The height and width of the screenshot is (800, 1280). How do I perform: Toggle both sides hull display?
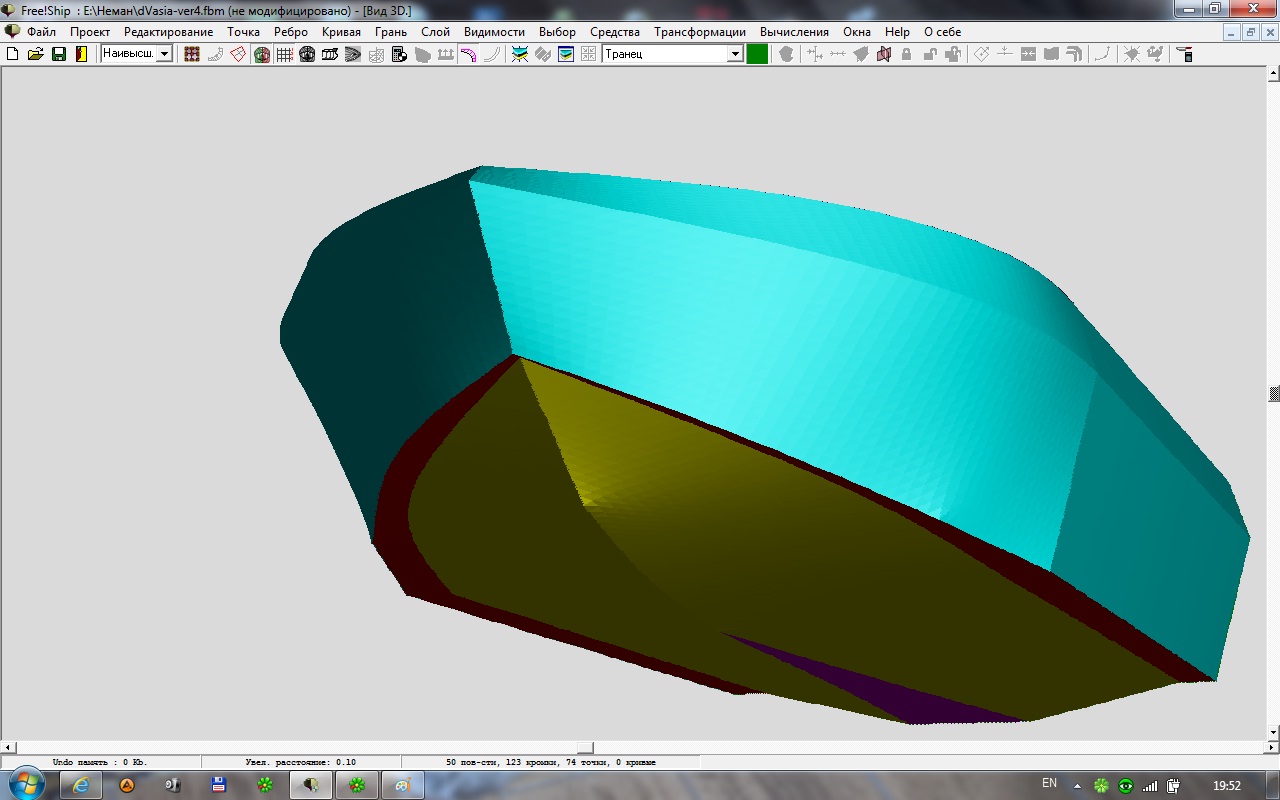[262, 54]
